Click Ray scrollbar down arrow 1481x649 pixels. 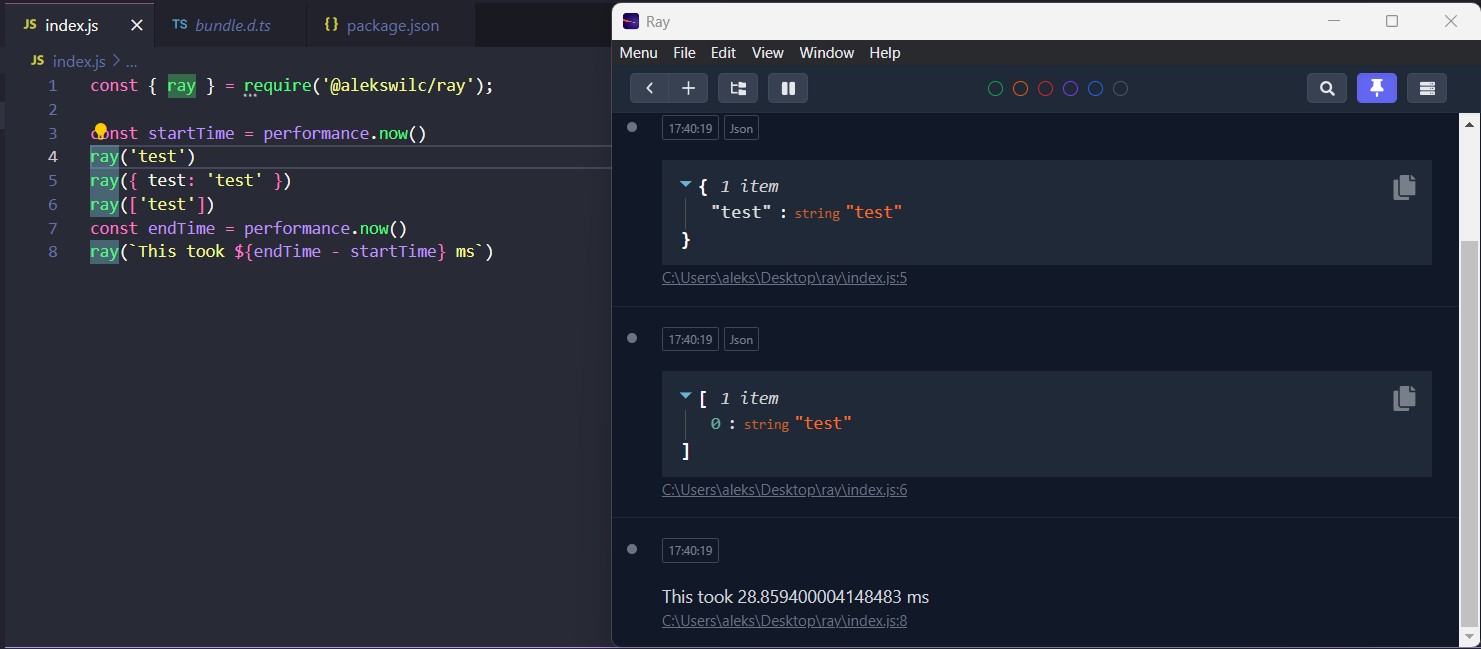click(1469, 636)
